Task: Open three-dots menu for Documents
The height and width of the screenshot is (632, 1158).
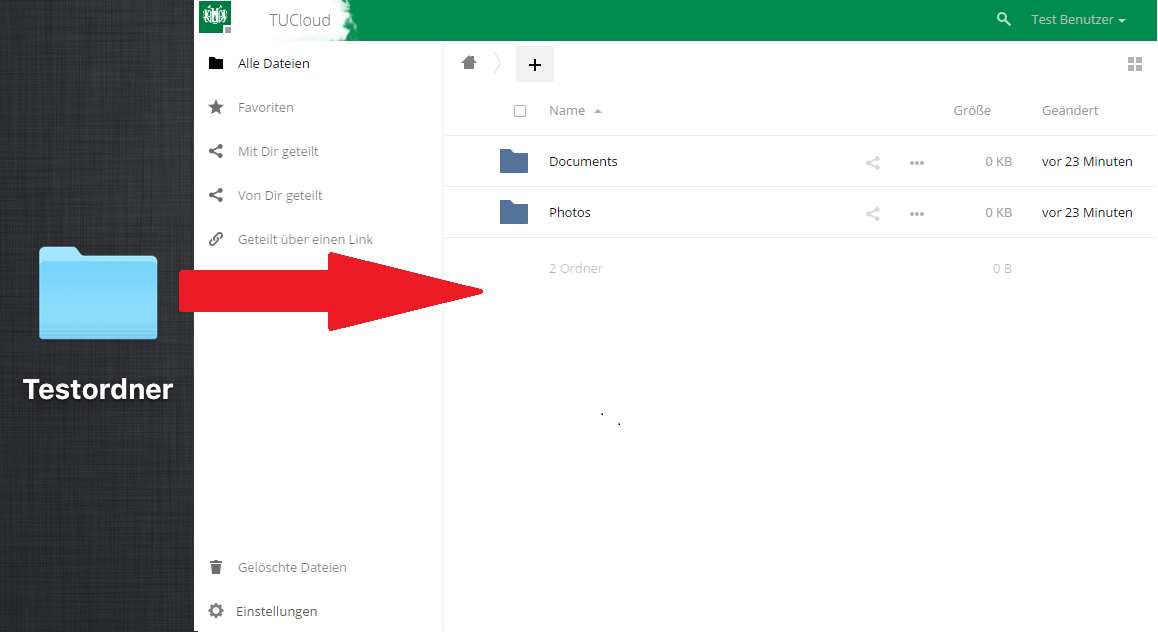Action: click(916, 162)
